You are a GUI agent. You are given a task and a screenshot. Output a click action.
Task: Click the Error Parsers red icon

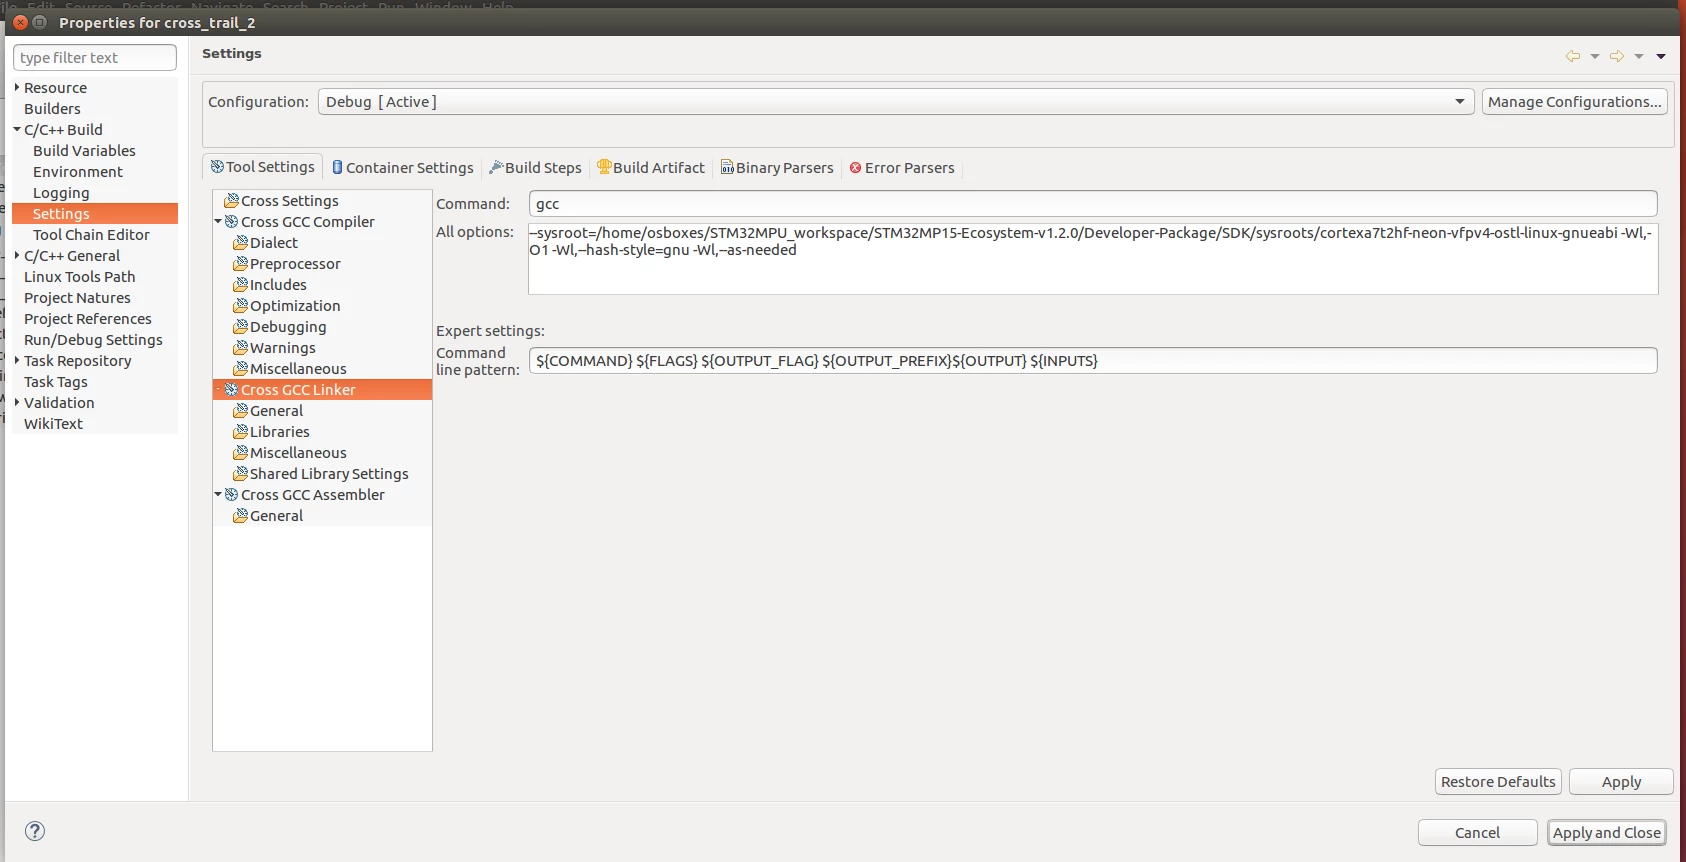[855, 168]
